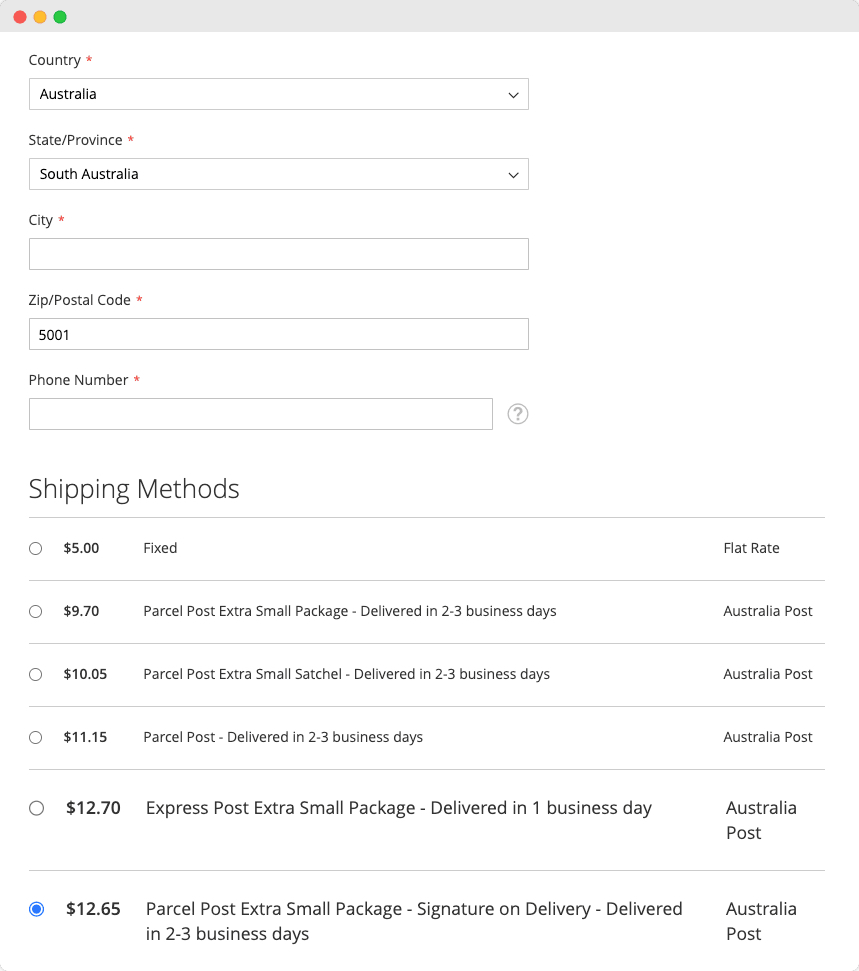Image resolution: width=859 pixels, height=971 pixels.
Task: Choose the $12.70 Express Post radio button
Action: 37,808
